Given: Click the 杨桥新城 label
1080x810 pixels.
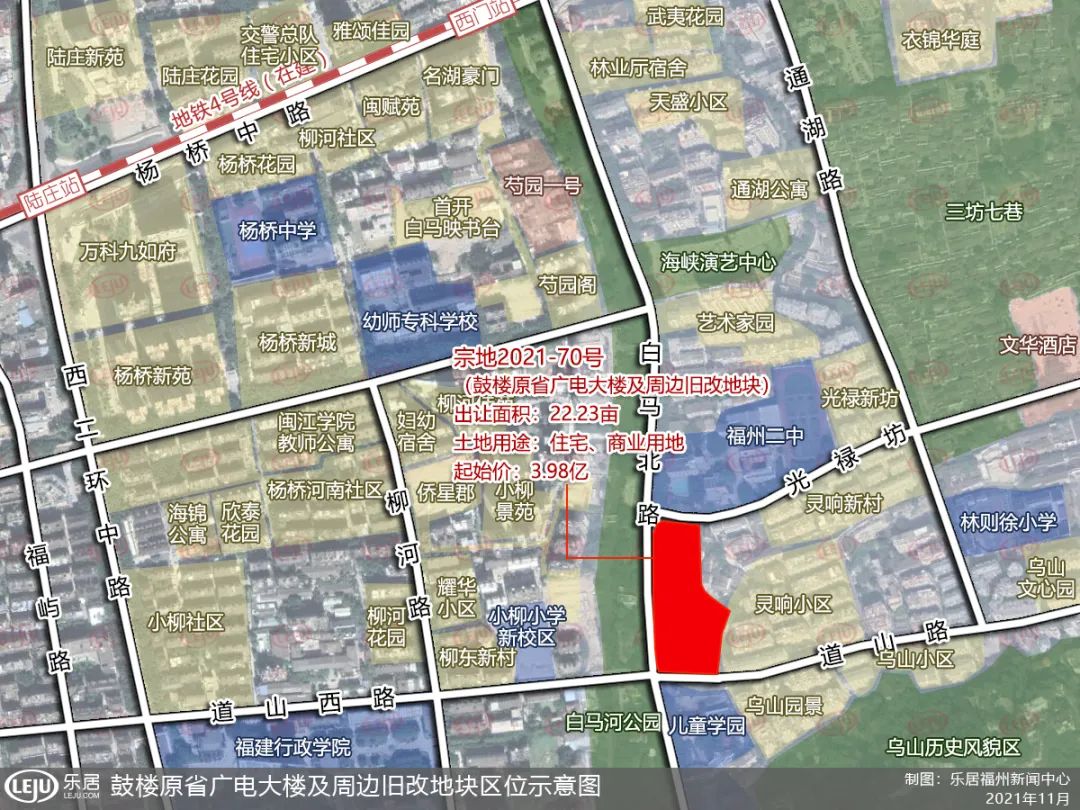Looking at the screenshot, I should pos(298,342).
